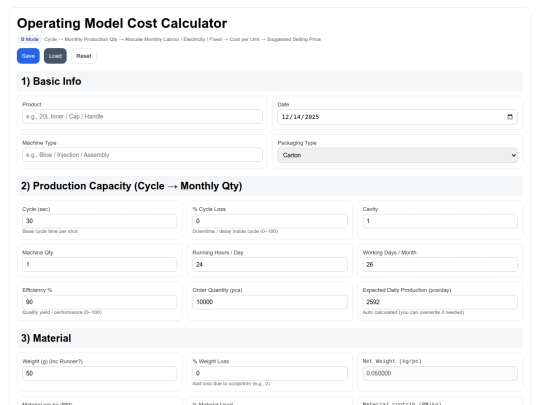Click the Weight (g) input field
540x405 pixels.
[100, 373]
